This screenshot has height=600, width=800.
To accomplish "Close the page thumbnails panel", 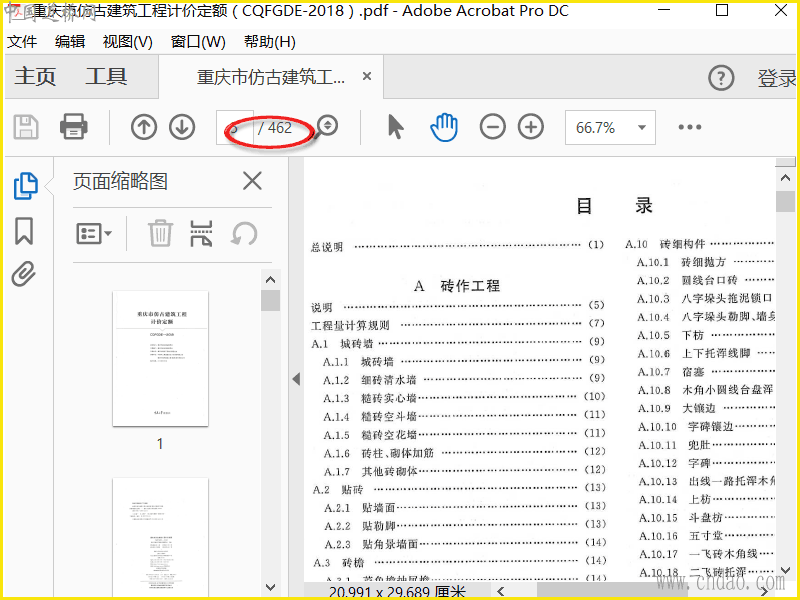I will [252, 181].
